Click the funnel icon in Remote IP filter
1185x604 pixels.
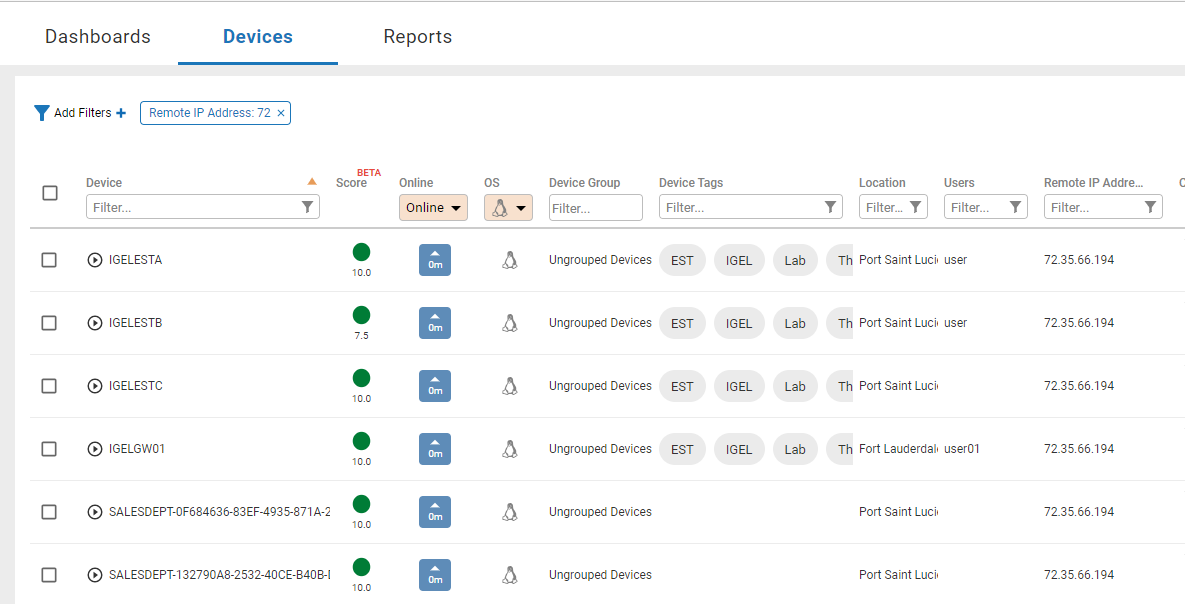(x=1150, y=207)
